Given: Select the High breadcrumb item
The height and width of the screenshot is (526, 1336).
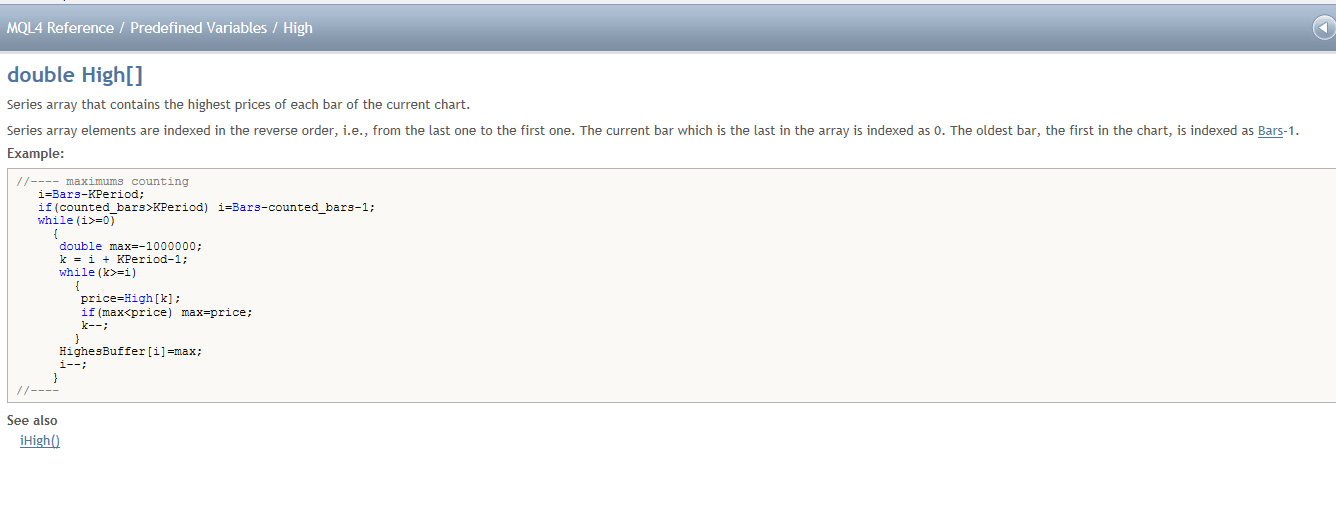Looking at the screenshot, I should point(298,28).
